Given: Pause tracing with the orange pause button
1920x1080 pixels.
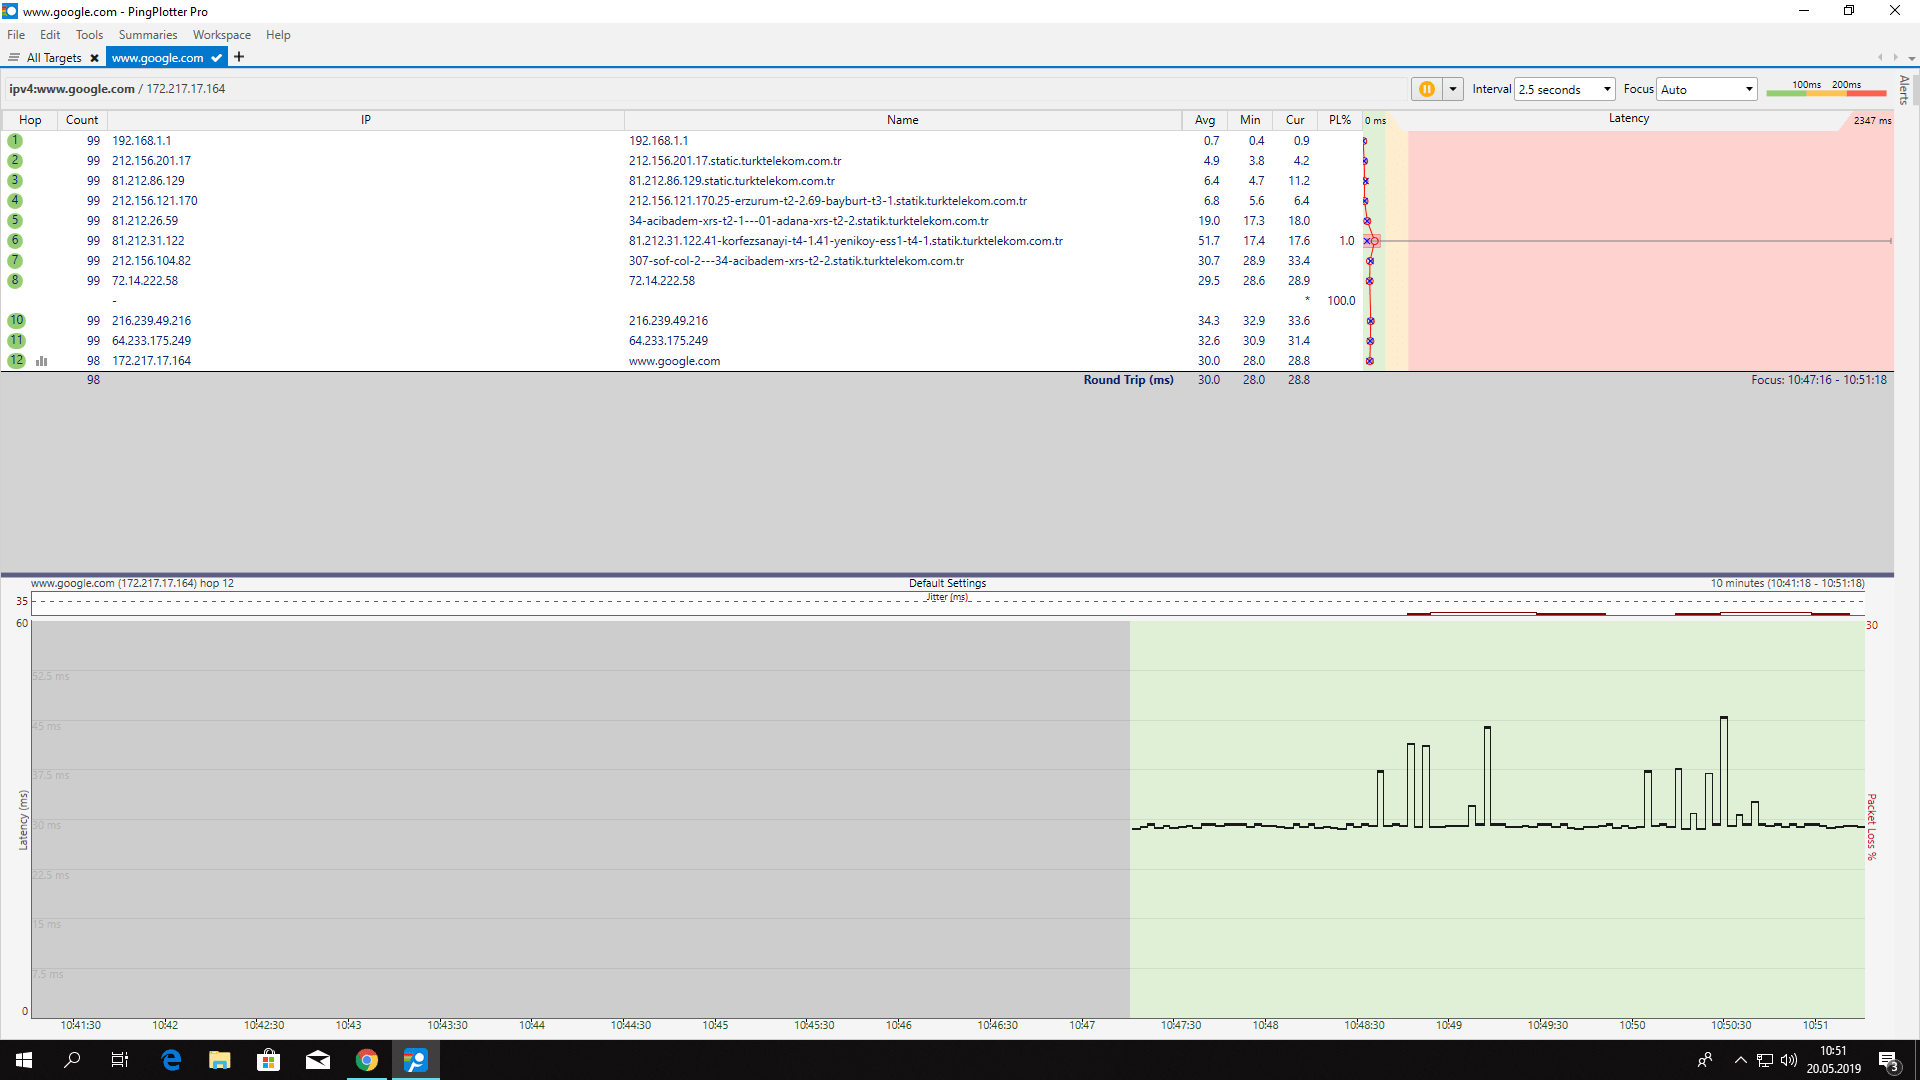Looking at the screenshot, I should [x=1426, y=89].
